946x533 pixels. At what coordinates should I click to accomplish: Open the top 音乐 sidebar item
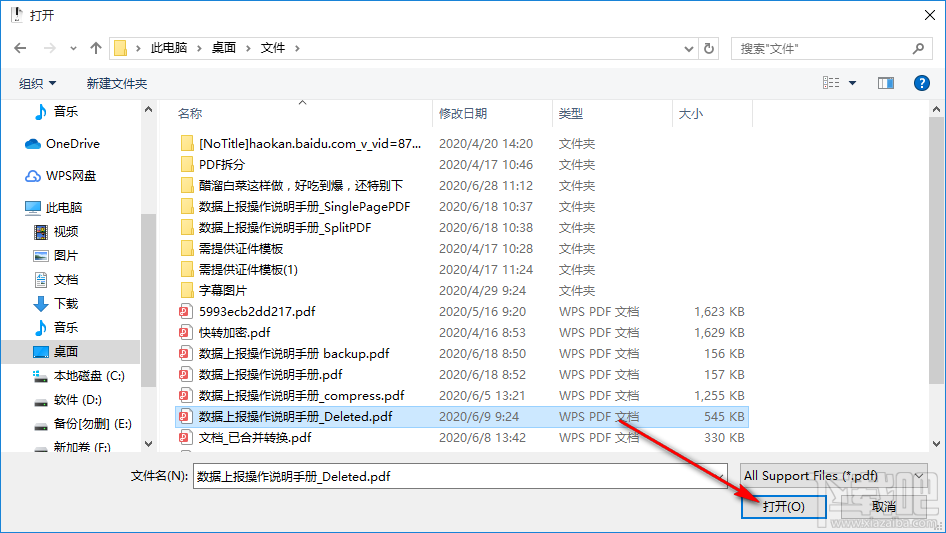[x=56, y=112]
